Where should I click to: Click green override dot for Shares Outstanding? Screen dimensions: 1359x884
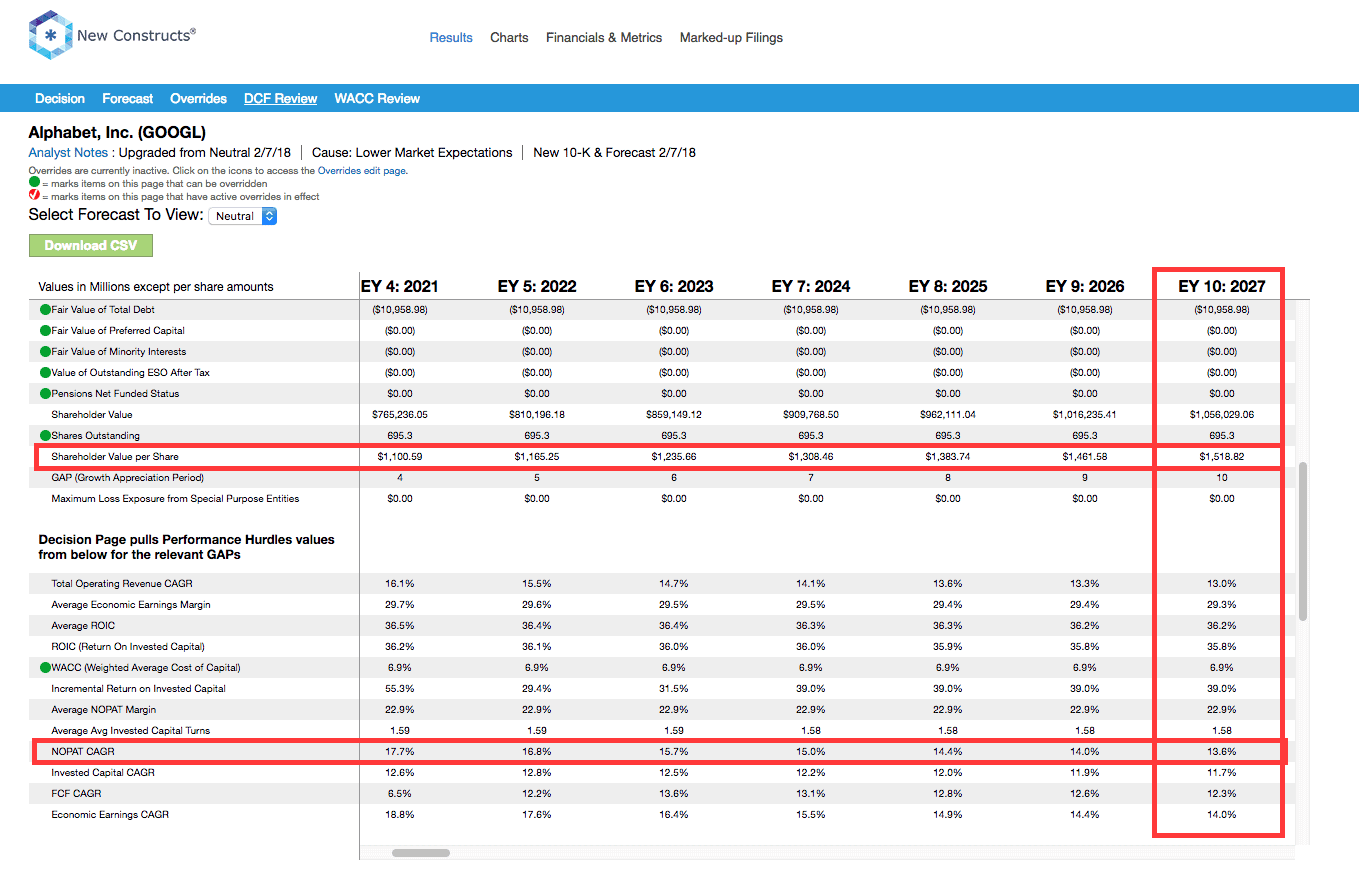point(45,436)
